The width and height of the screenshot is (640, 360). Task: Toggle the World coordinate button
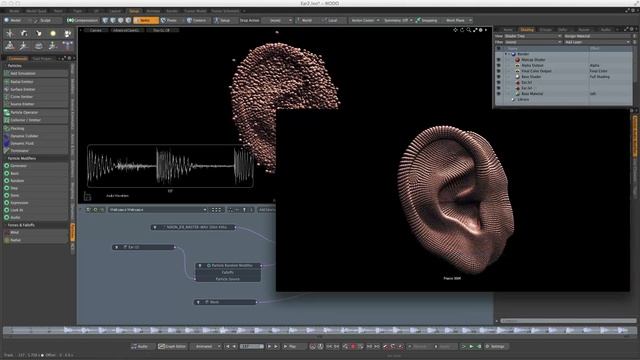307,20
